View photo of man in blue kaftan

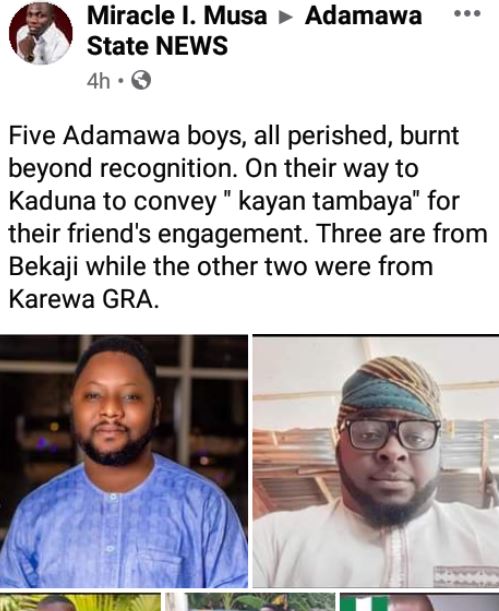[x=123, y=461]
